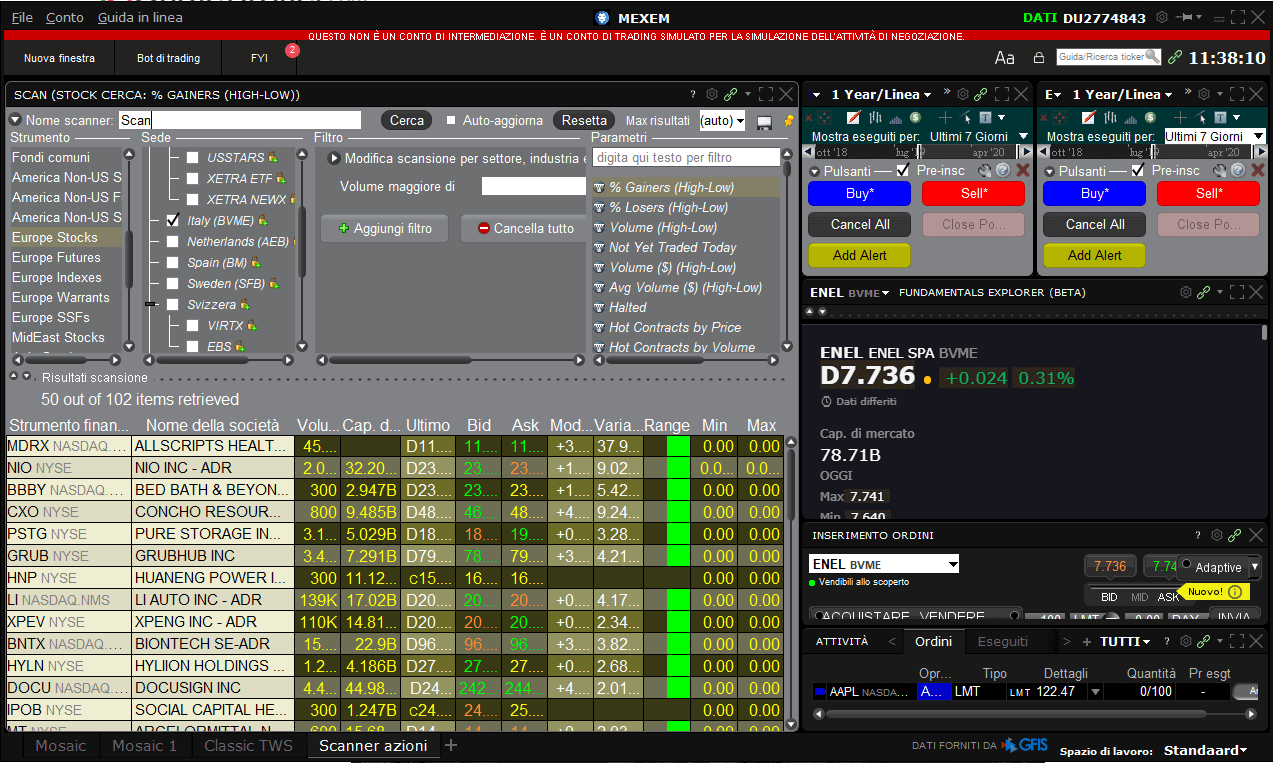Image resolution: width=1273 pixels, height=763 pixels.
Task: Switch to the Classic TWS tab
Action: coord(248,746)
